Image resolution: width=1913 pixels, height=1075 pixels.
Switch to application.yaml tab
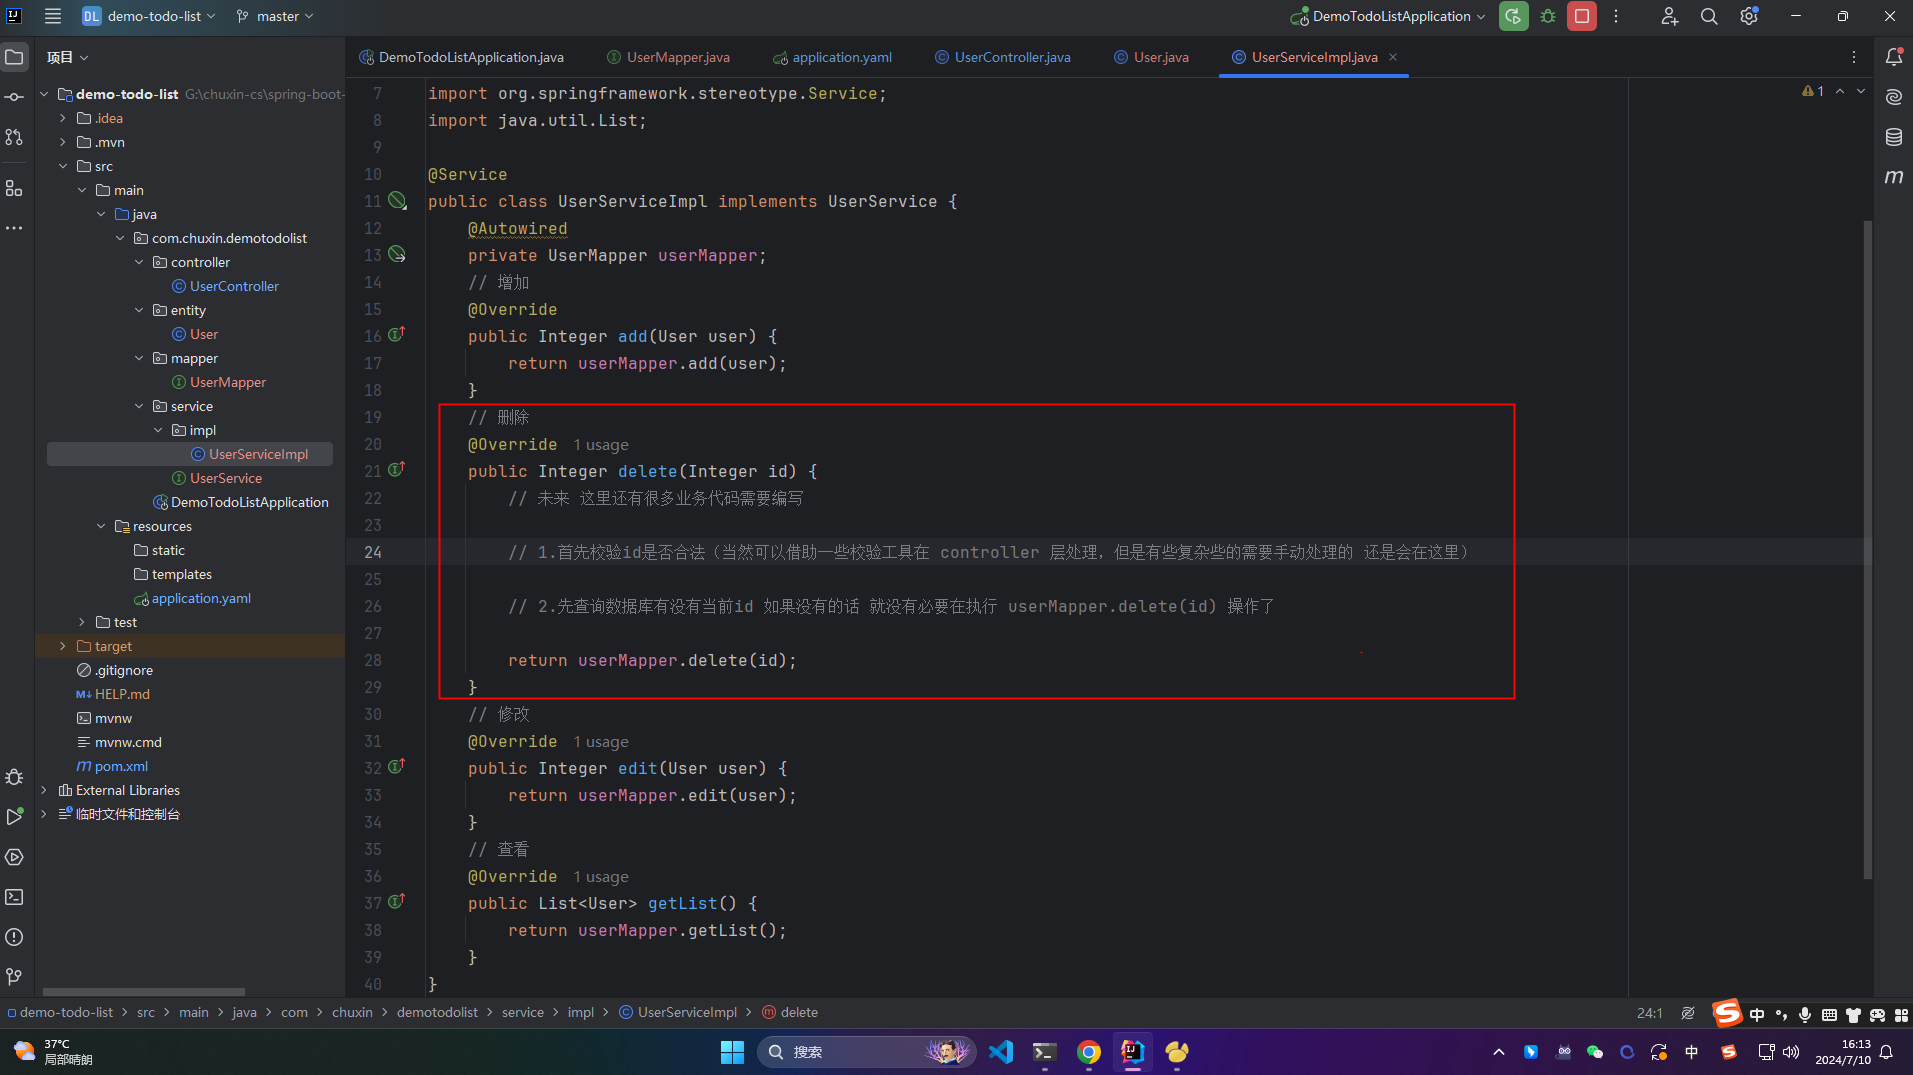832,57
